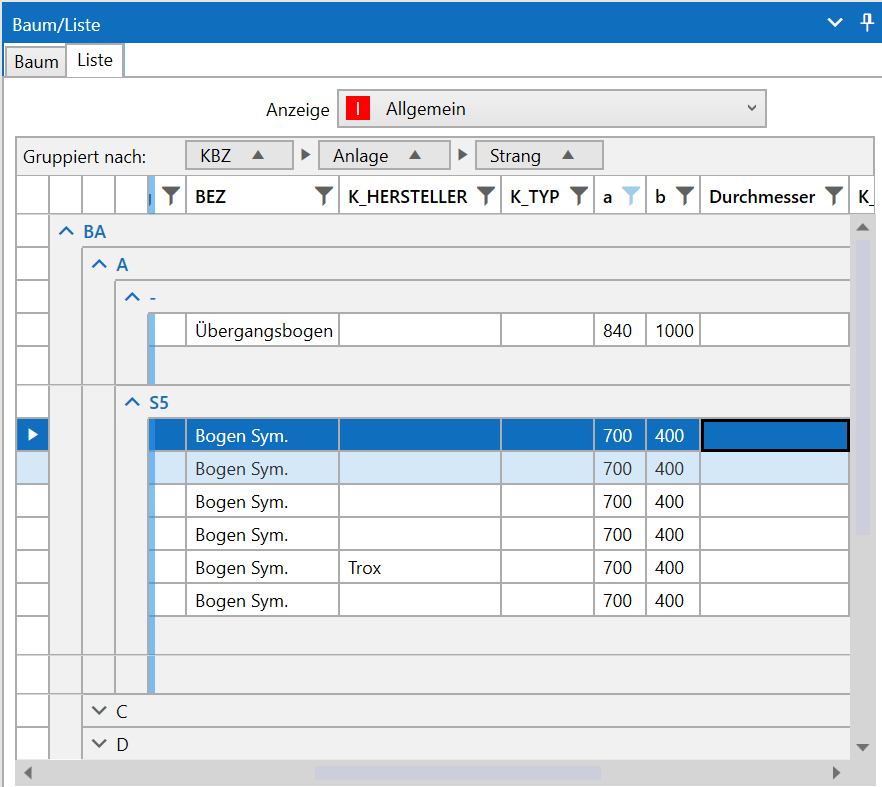Viewport: 882px width, 787px height.
Task: Open the filter for the BEZ column
Action: pyautogui.click(x=323, y=196)
